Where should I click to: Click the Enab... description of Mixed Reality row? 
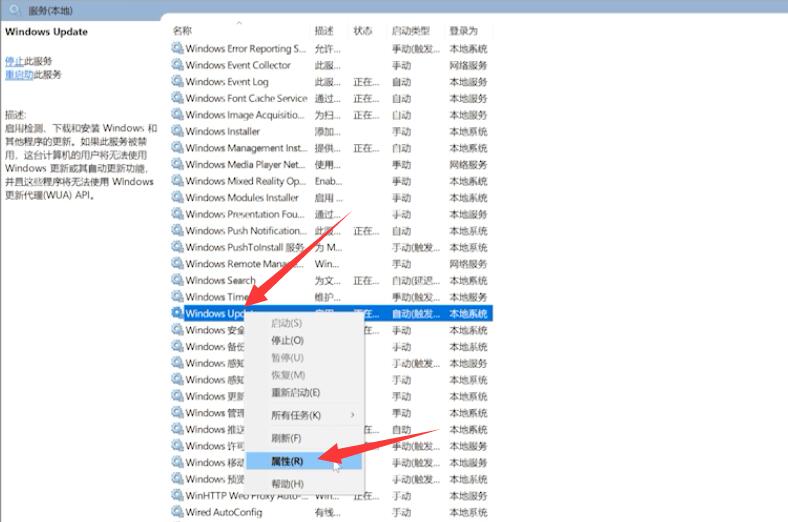(x=328, y=181)
